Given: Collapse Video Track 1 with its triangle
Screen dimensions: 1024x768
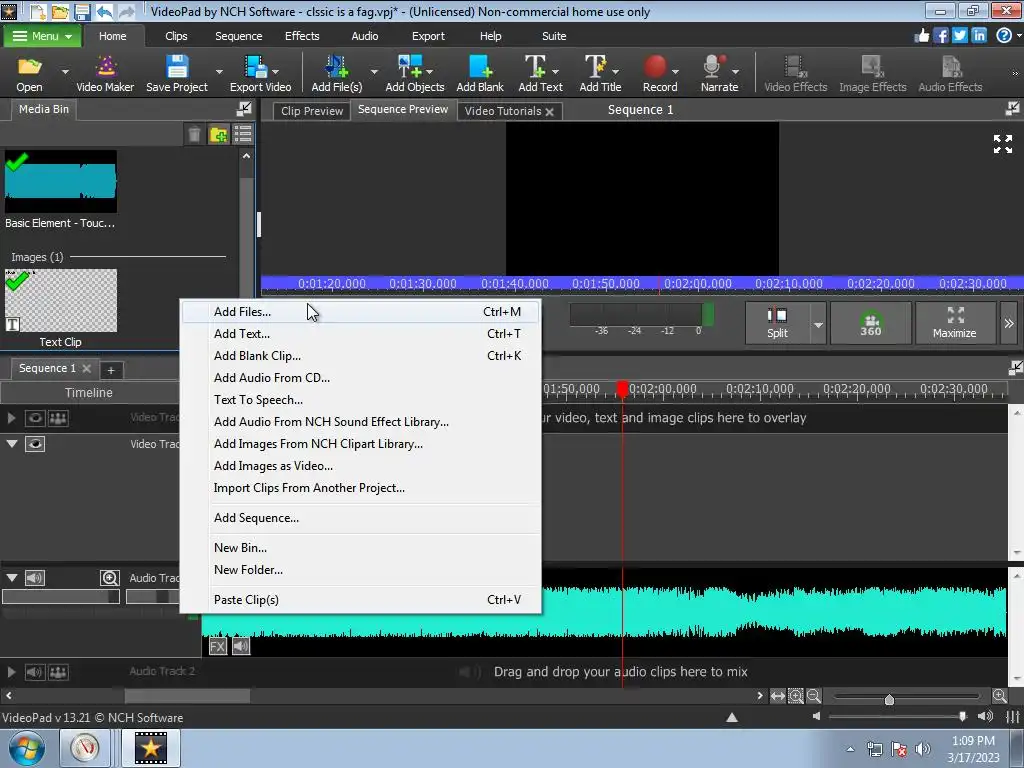Looking at the screenshot, I should point(12,444).
